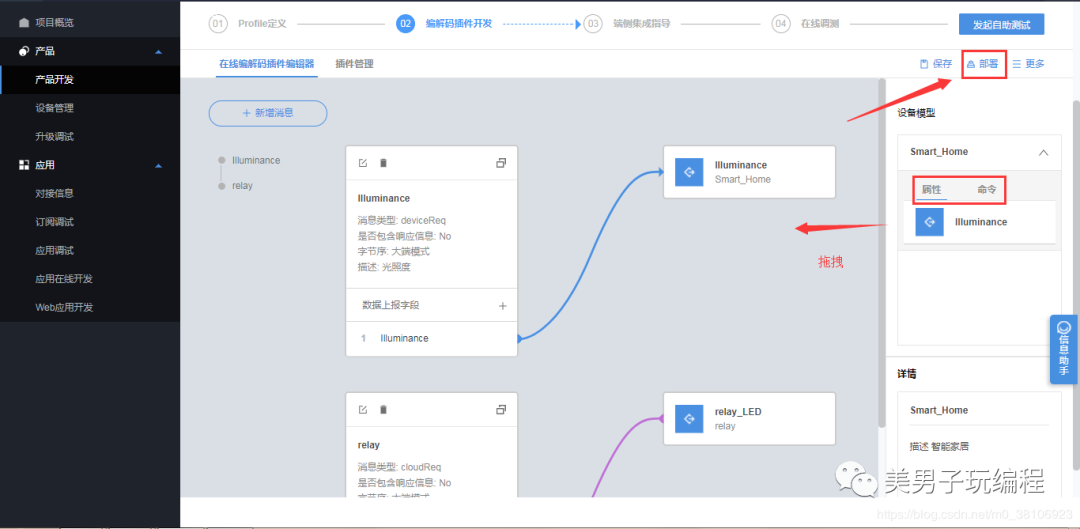Select relay in message list outline

pyautogui.click(x=242, y=186)
